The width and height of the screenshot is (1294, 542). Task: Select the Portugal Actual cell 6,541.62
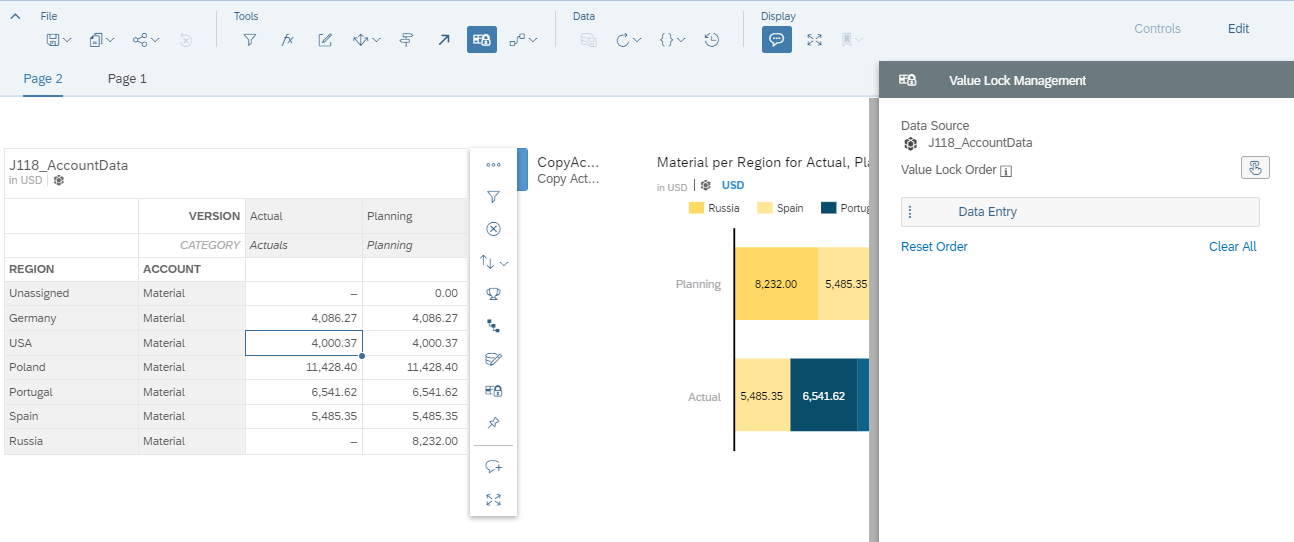(304, 392)
